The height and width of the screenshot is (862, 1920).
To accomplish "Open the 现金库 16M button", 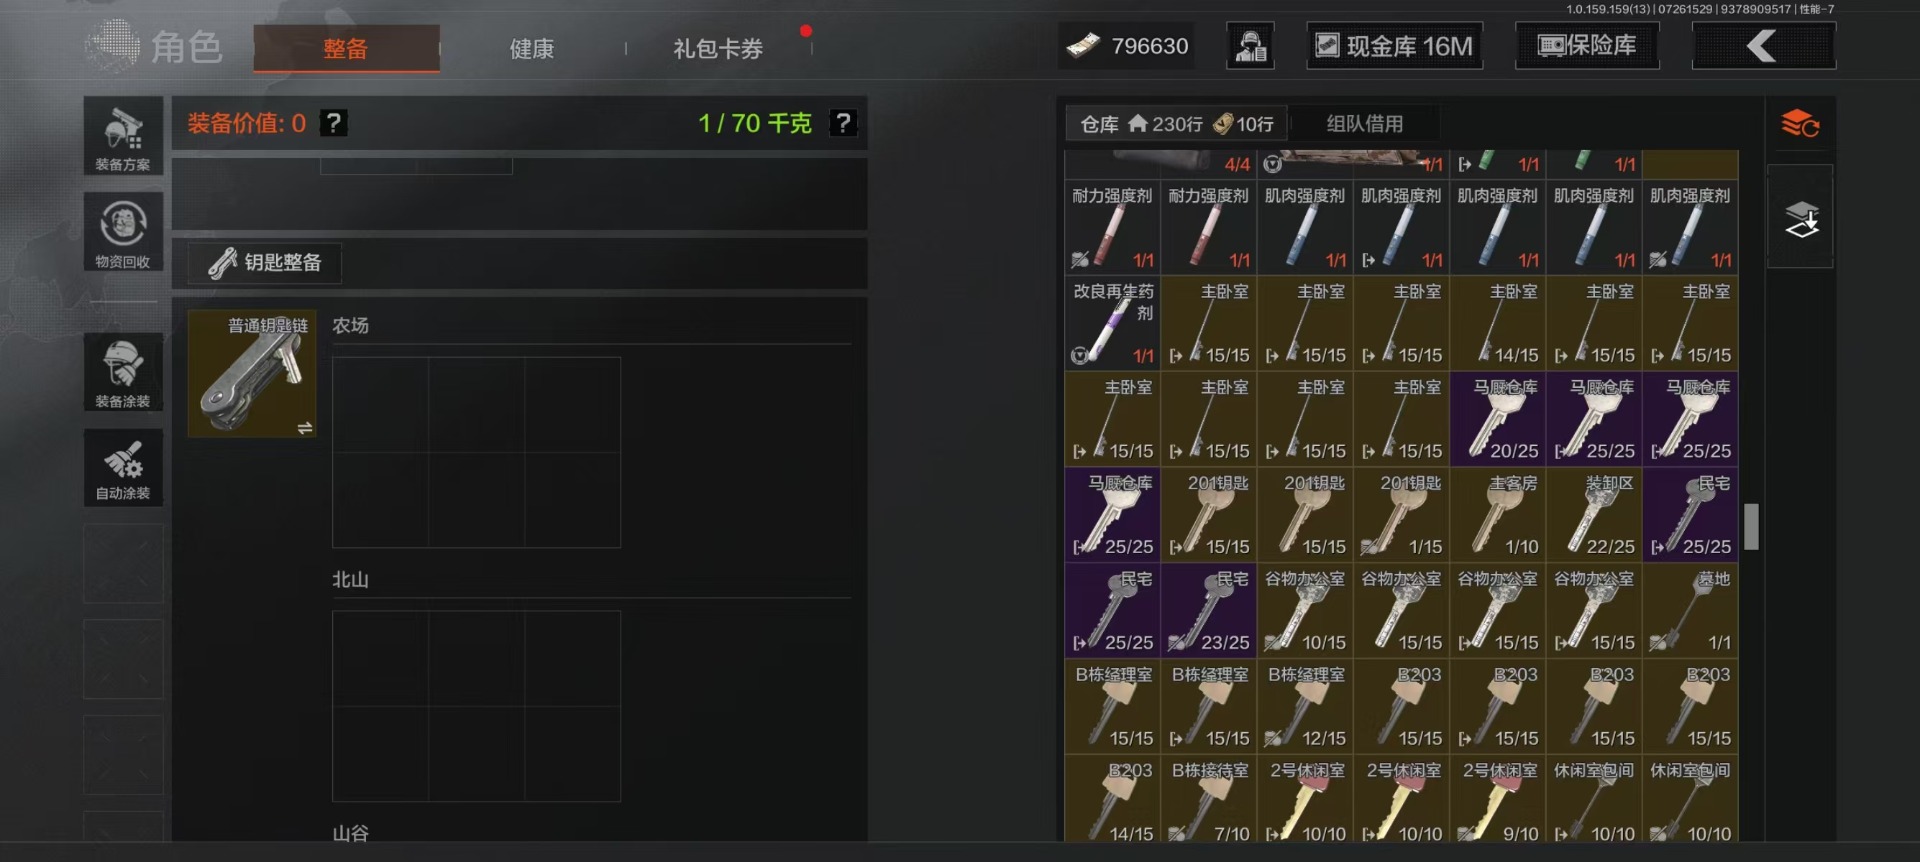I will point(1395,46).
